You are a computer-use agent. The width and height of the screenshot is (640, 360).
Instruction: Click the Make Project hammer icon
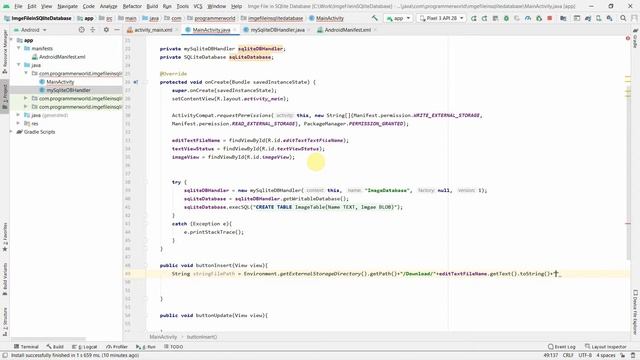[375, 18]
